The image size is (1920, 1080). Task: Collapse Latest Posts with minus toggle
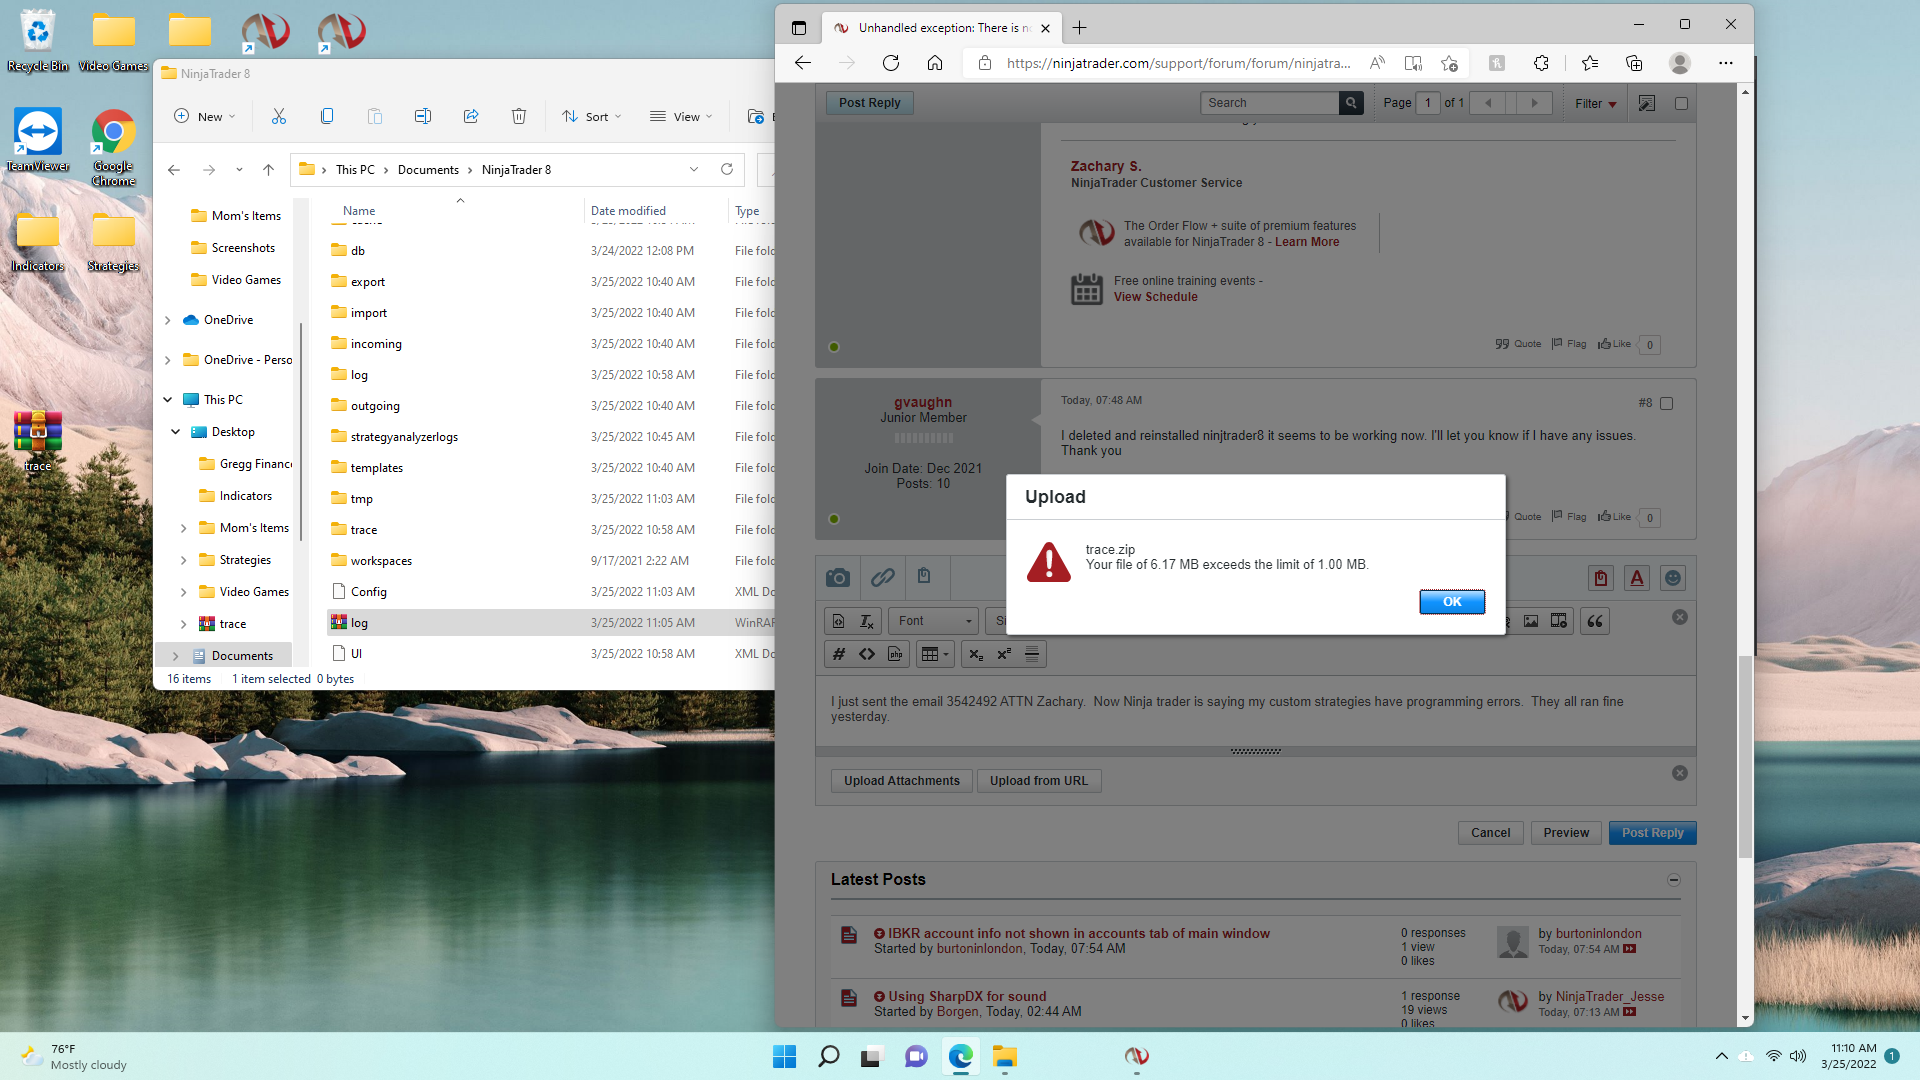[1674, 880]
